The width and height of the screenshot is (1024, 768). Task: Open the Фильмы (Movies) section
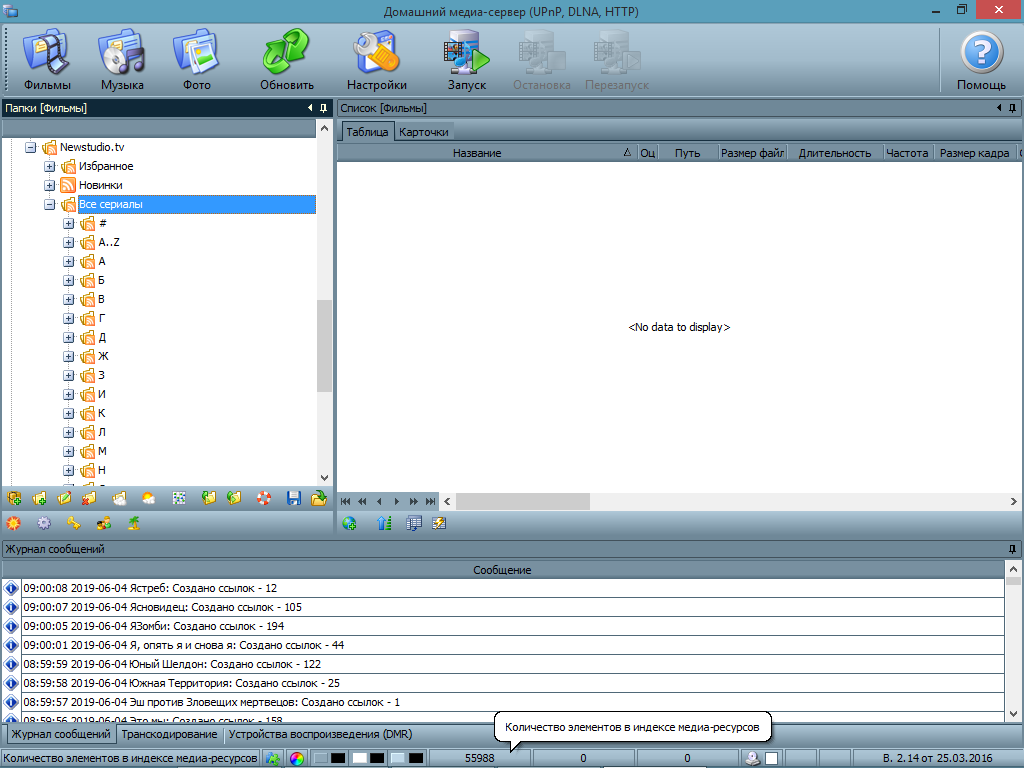(47, 61)
